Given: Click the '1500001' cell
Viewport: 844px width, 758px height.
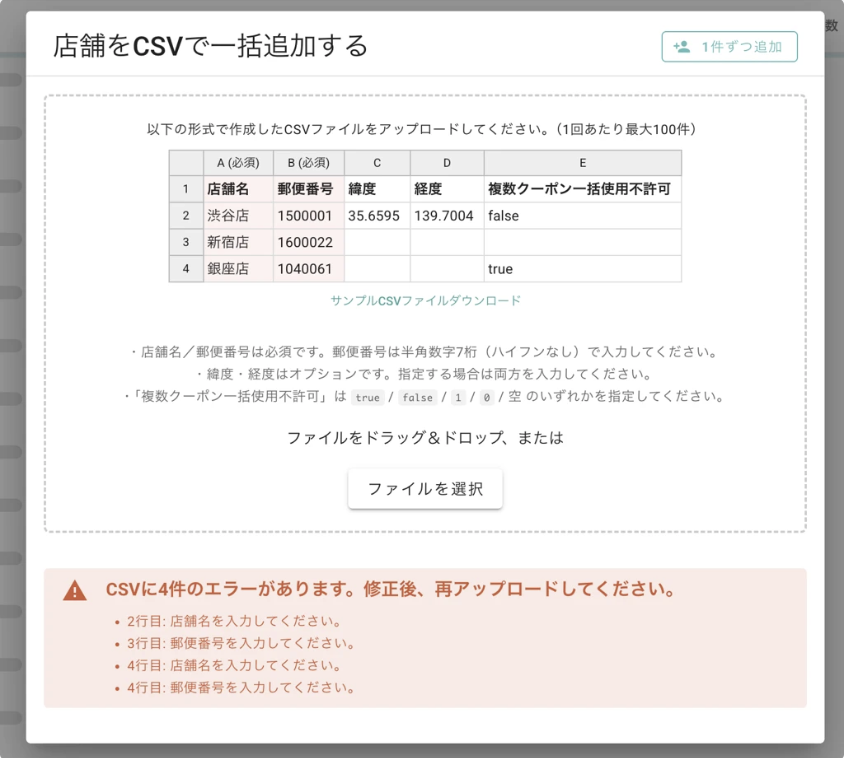Looking at the screenshot, I should click(308, 216).
